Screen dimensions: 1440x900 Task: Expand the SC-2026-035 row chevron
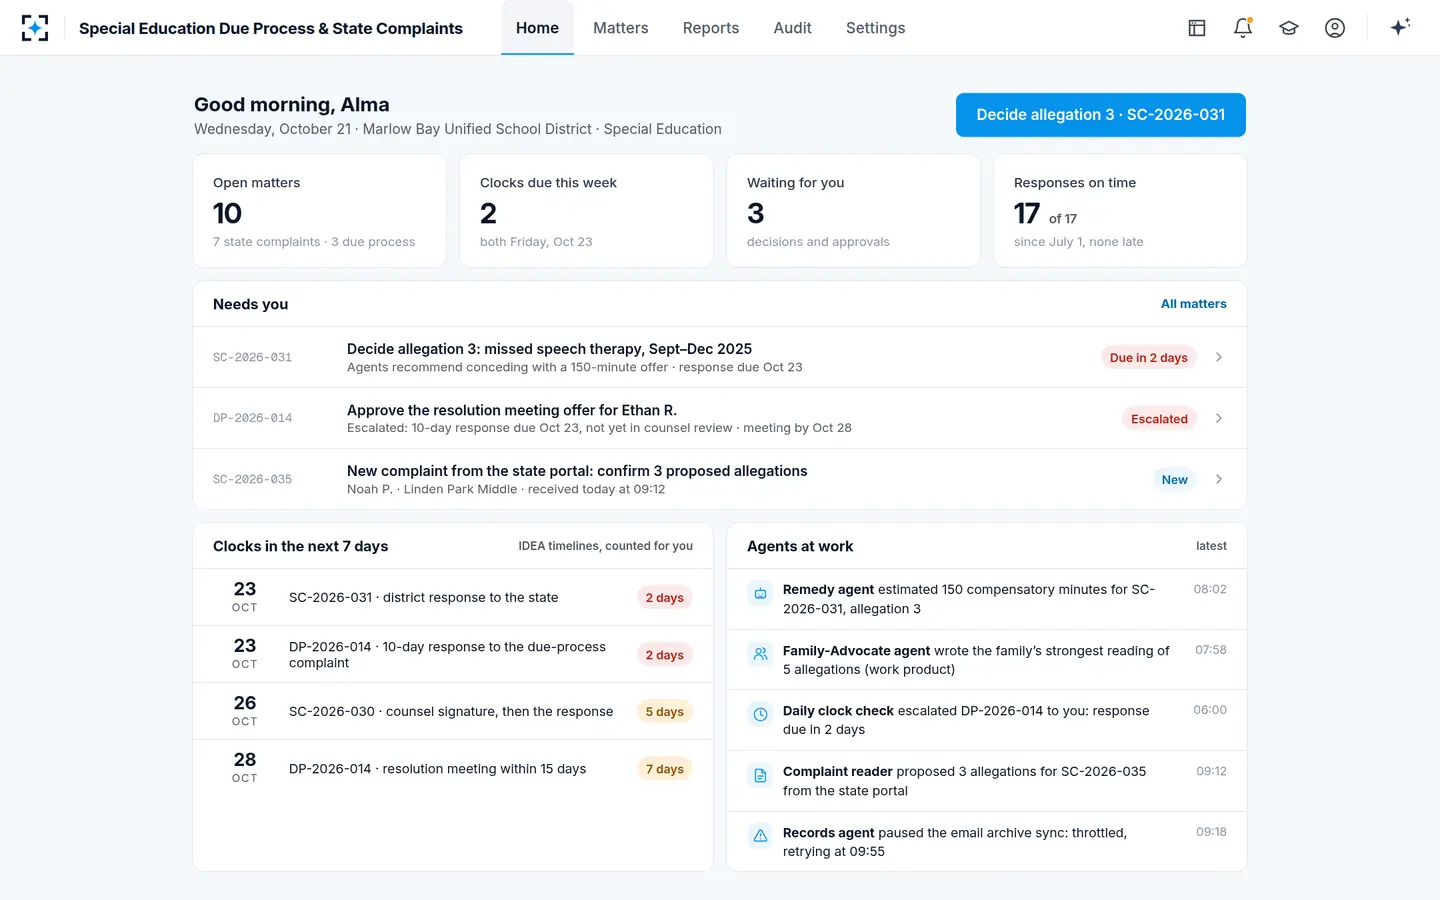click(x=1218, y=479)
